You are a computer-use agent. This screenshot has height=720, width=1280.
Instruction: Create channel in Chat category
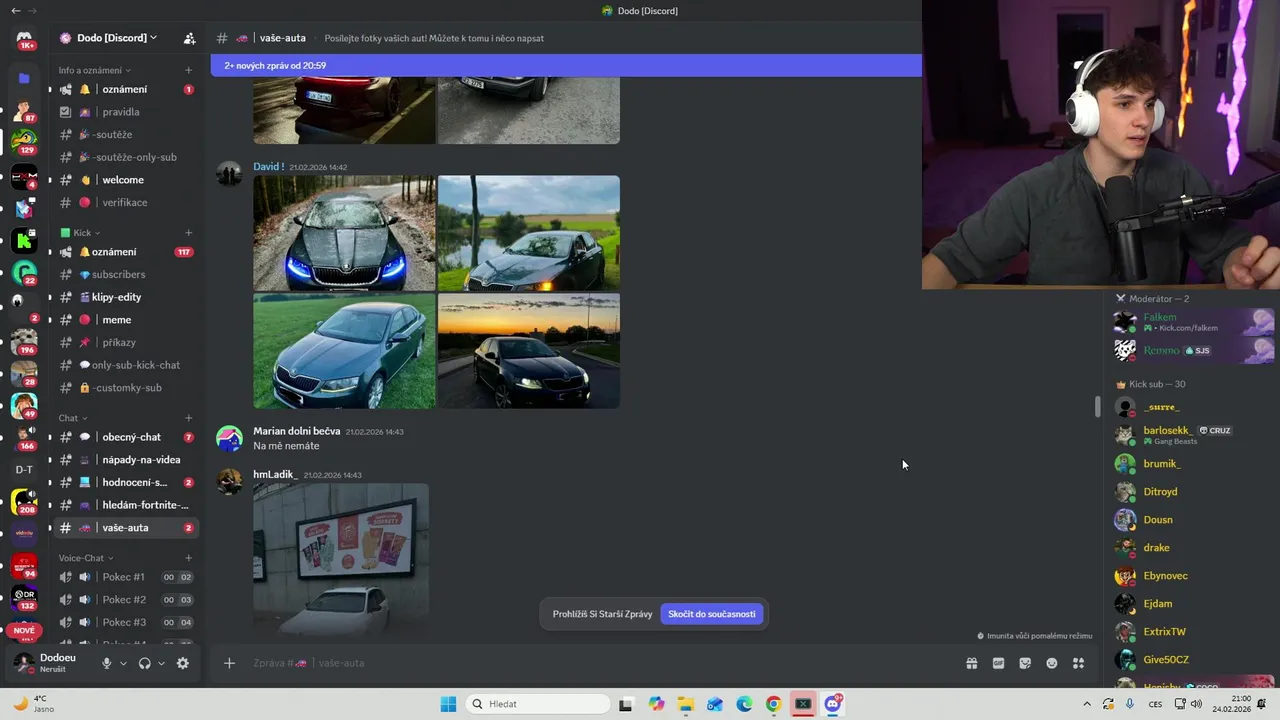point(188,418)
